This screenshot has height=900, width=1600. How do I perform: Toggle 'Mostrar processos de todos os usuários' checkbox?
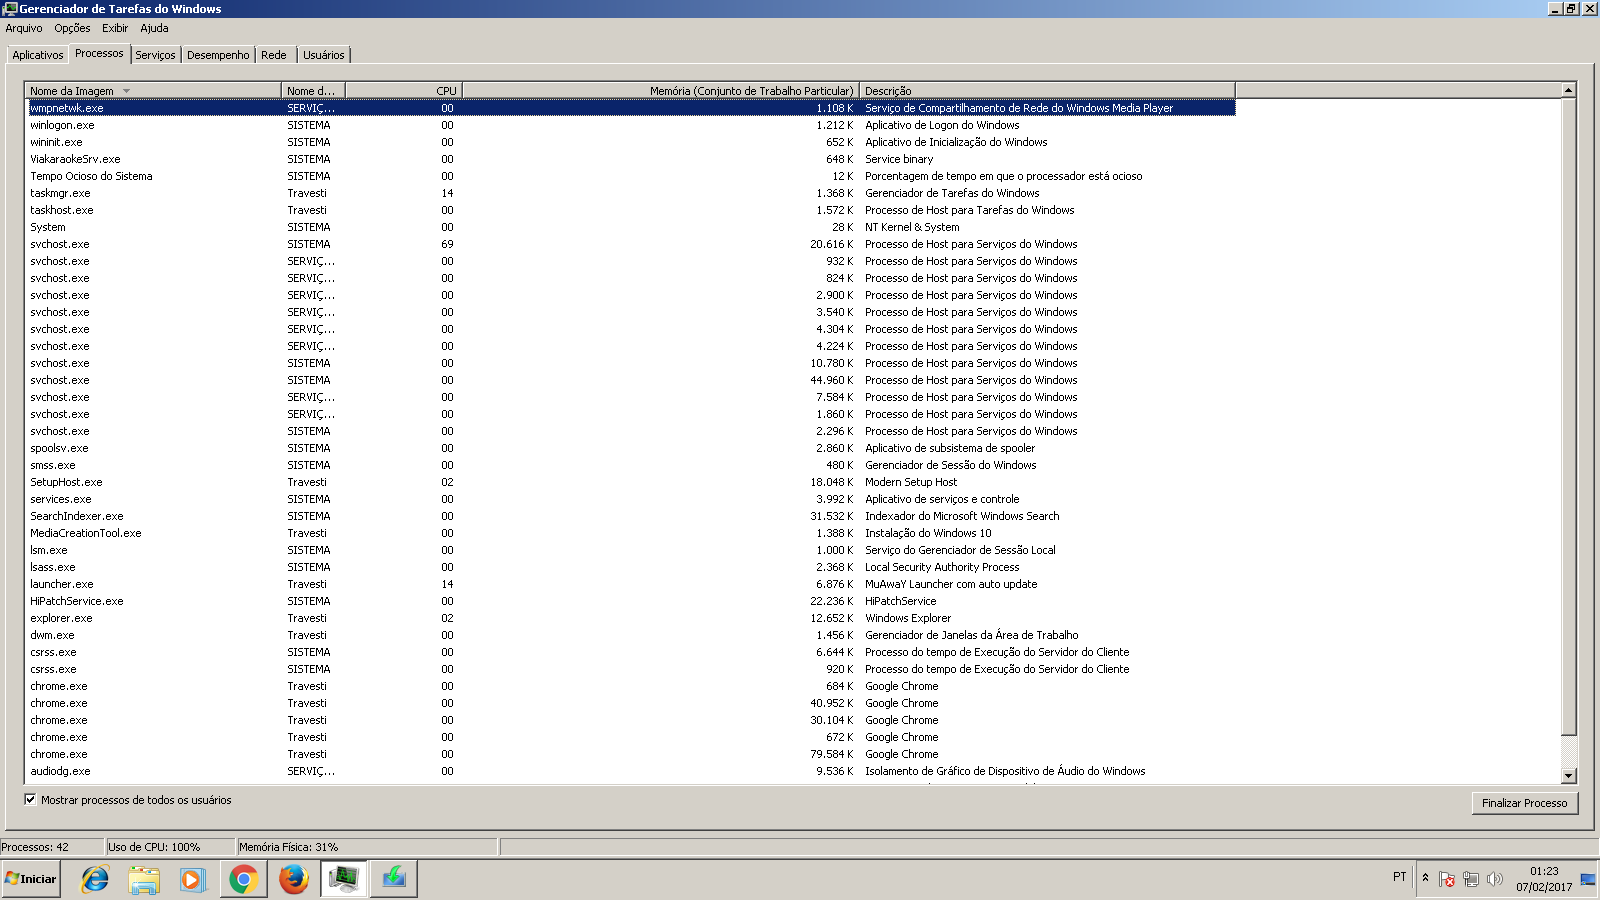click(x=30, y=799)
